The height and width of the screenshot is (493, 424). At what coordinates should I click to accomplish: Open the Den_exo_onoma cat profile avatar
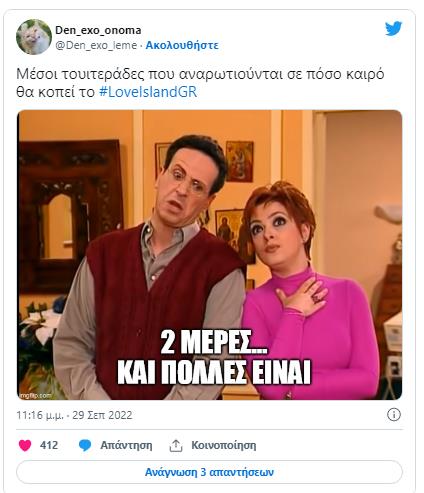click(34, 37)
